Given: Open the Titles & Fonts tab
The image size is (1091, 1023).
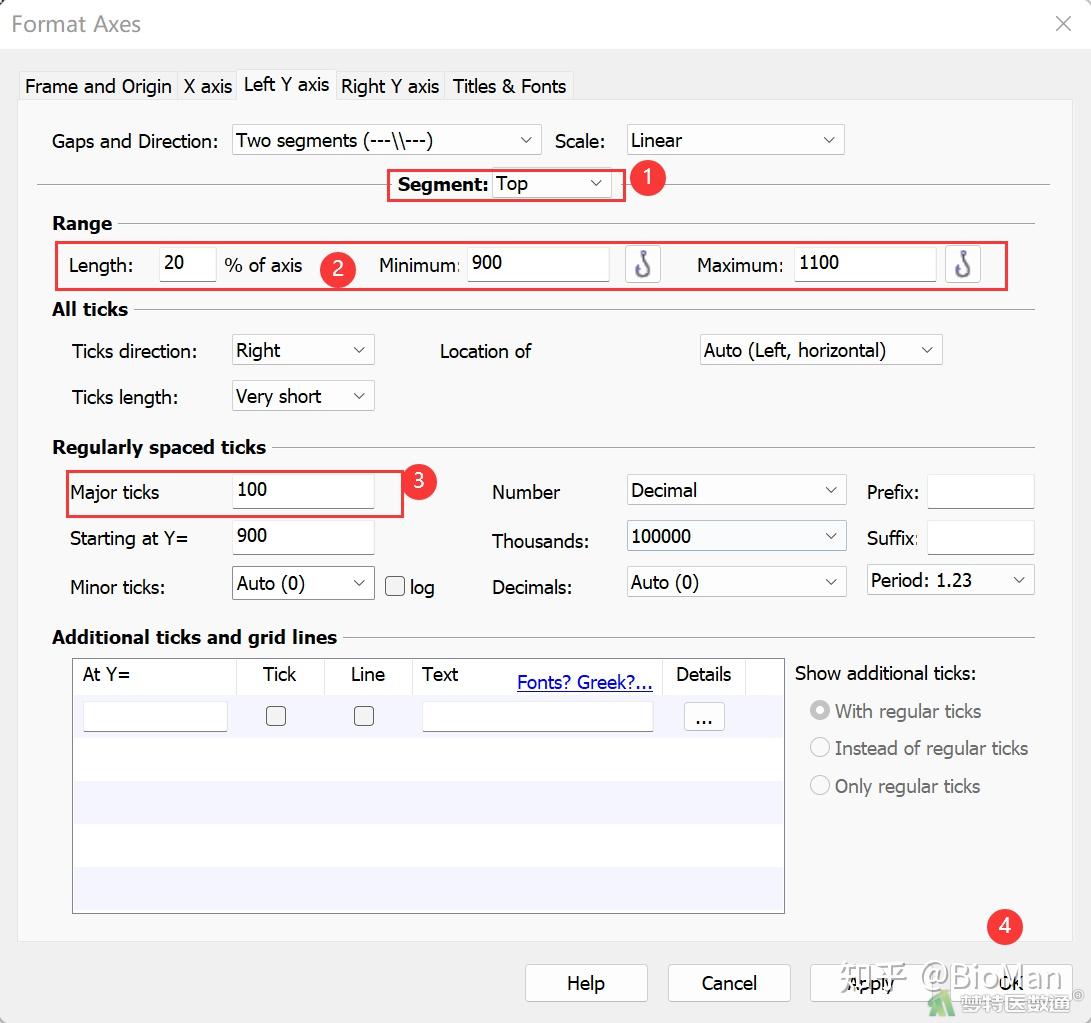Looking at the screenshot, I should (x=509, y=86).
